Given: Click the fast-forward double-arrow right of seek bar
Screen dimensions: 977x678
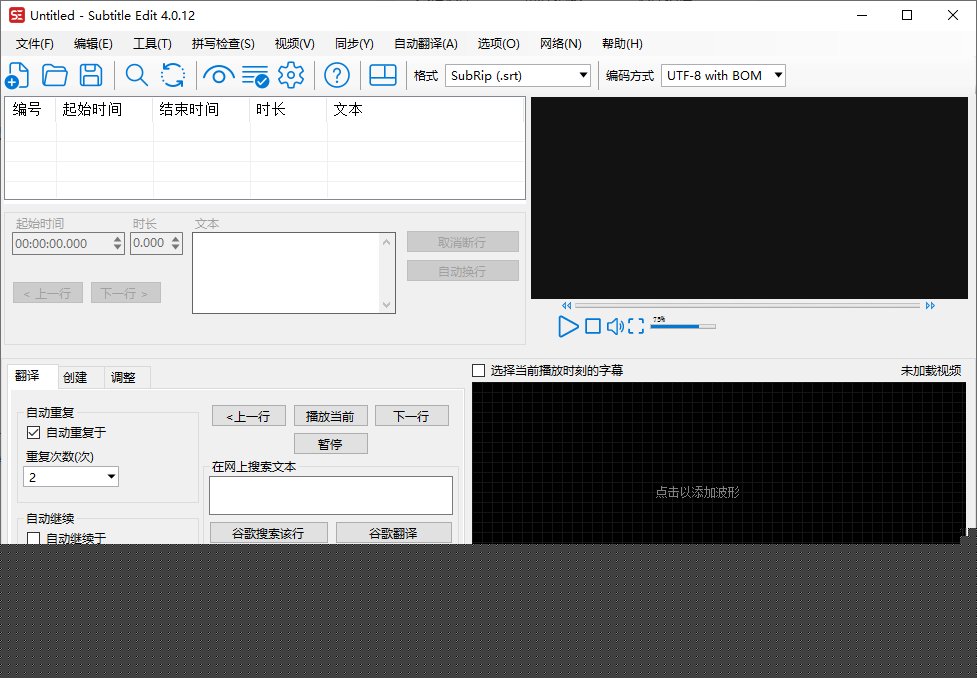Looking at the screenshot, I should pyautogui.click(x=930, y=305).
